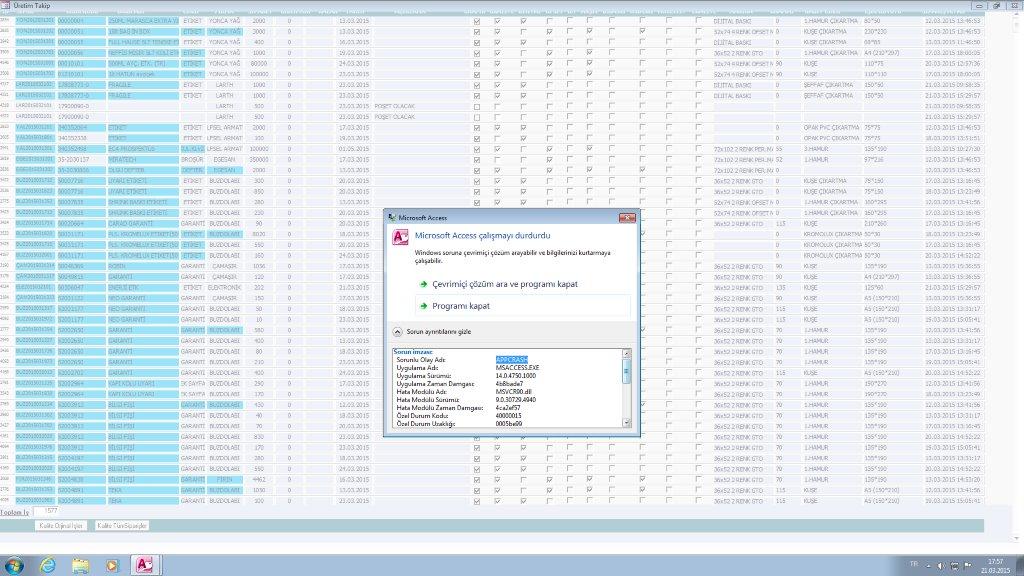1024x576 pixels.
Task: Click the TR language indicator
Action: click(x=913, y=565)
